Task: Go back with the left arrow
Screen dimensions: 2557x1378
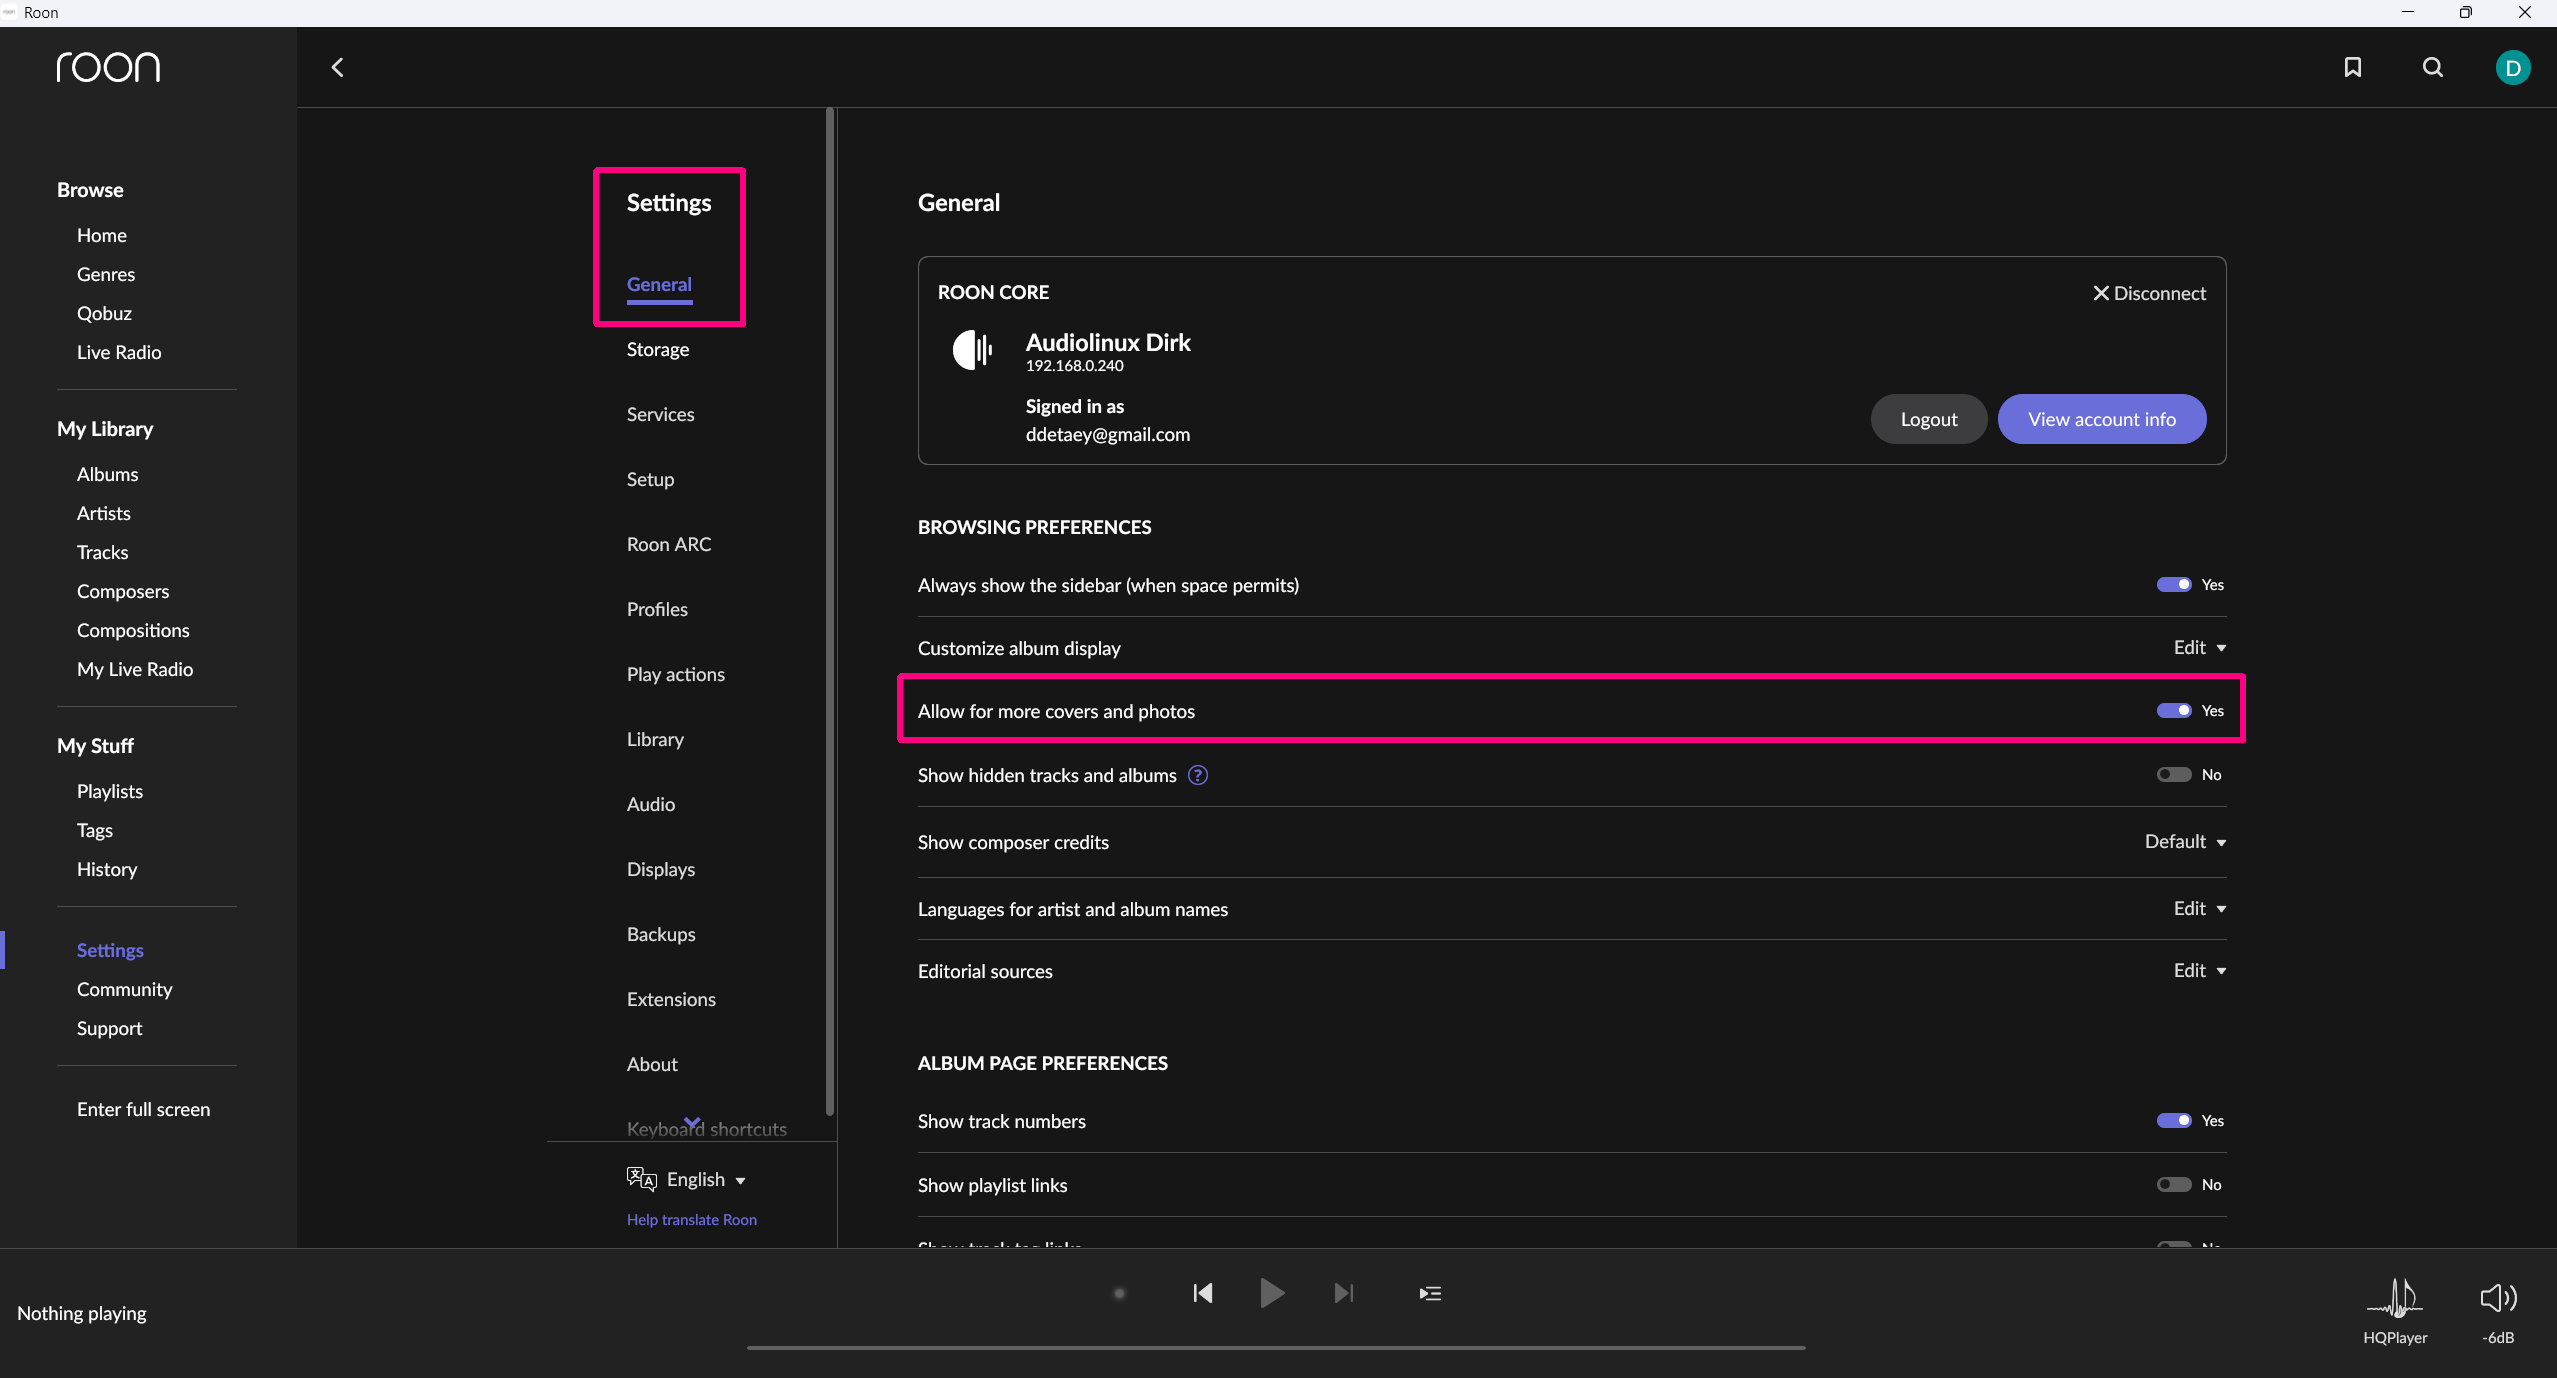Action: pos(338,67)
